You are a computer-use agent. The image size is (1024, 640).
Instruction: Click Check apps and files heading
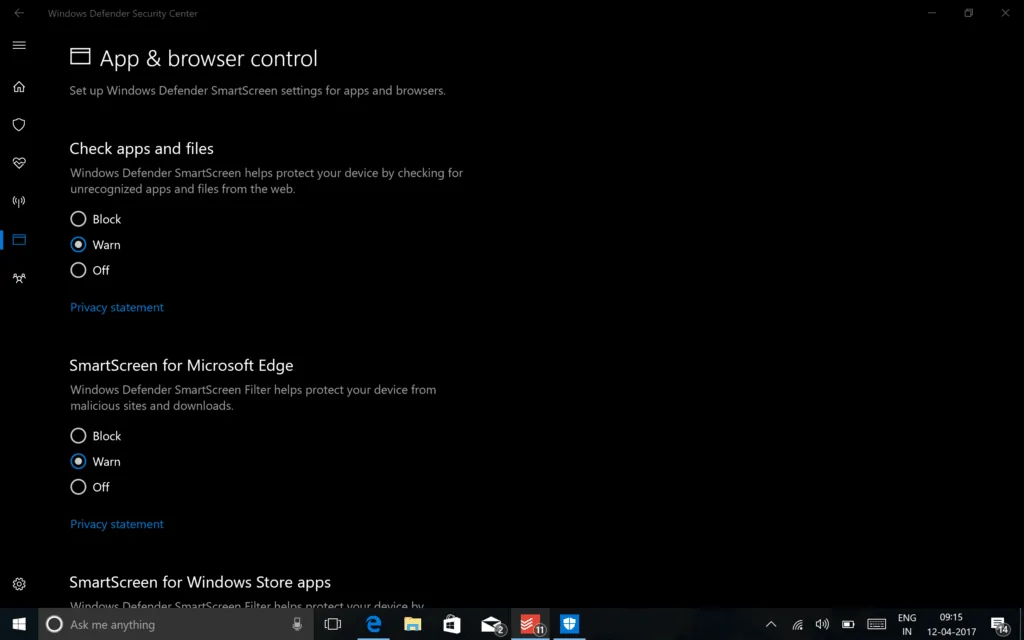(142, 148)
